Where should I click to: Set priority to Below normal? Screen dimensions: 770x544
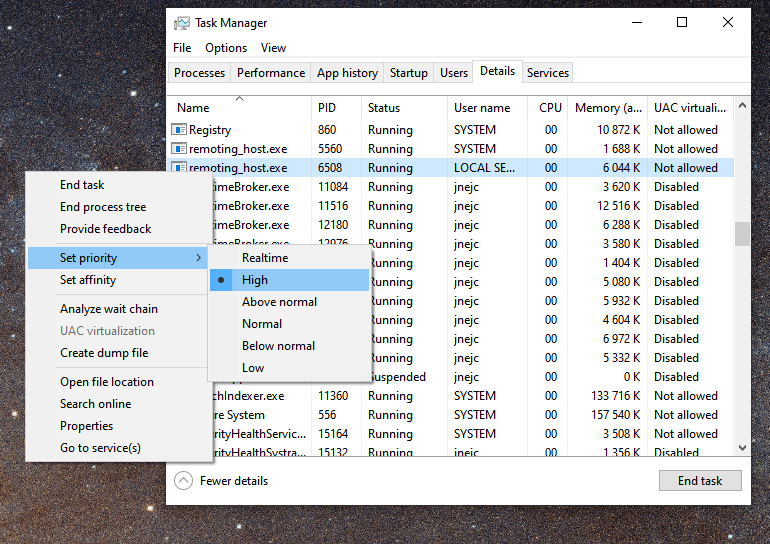(278, 346)
